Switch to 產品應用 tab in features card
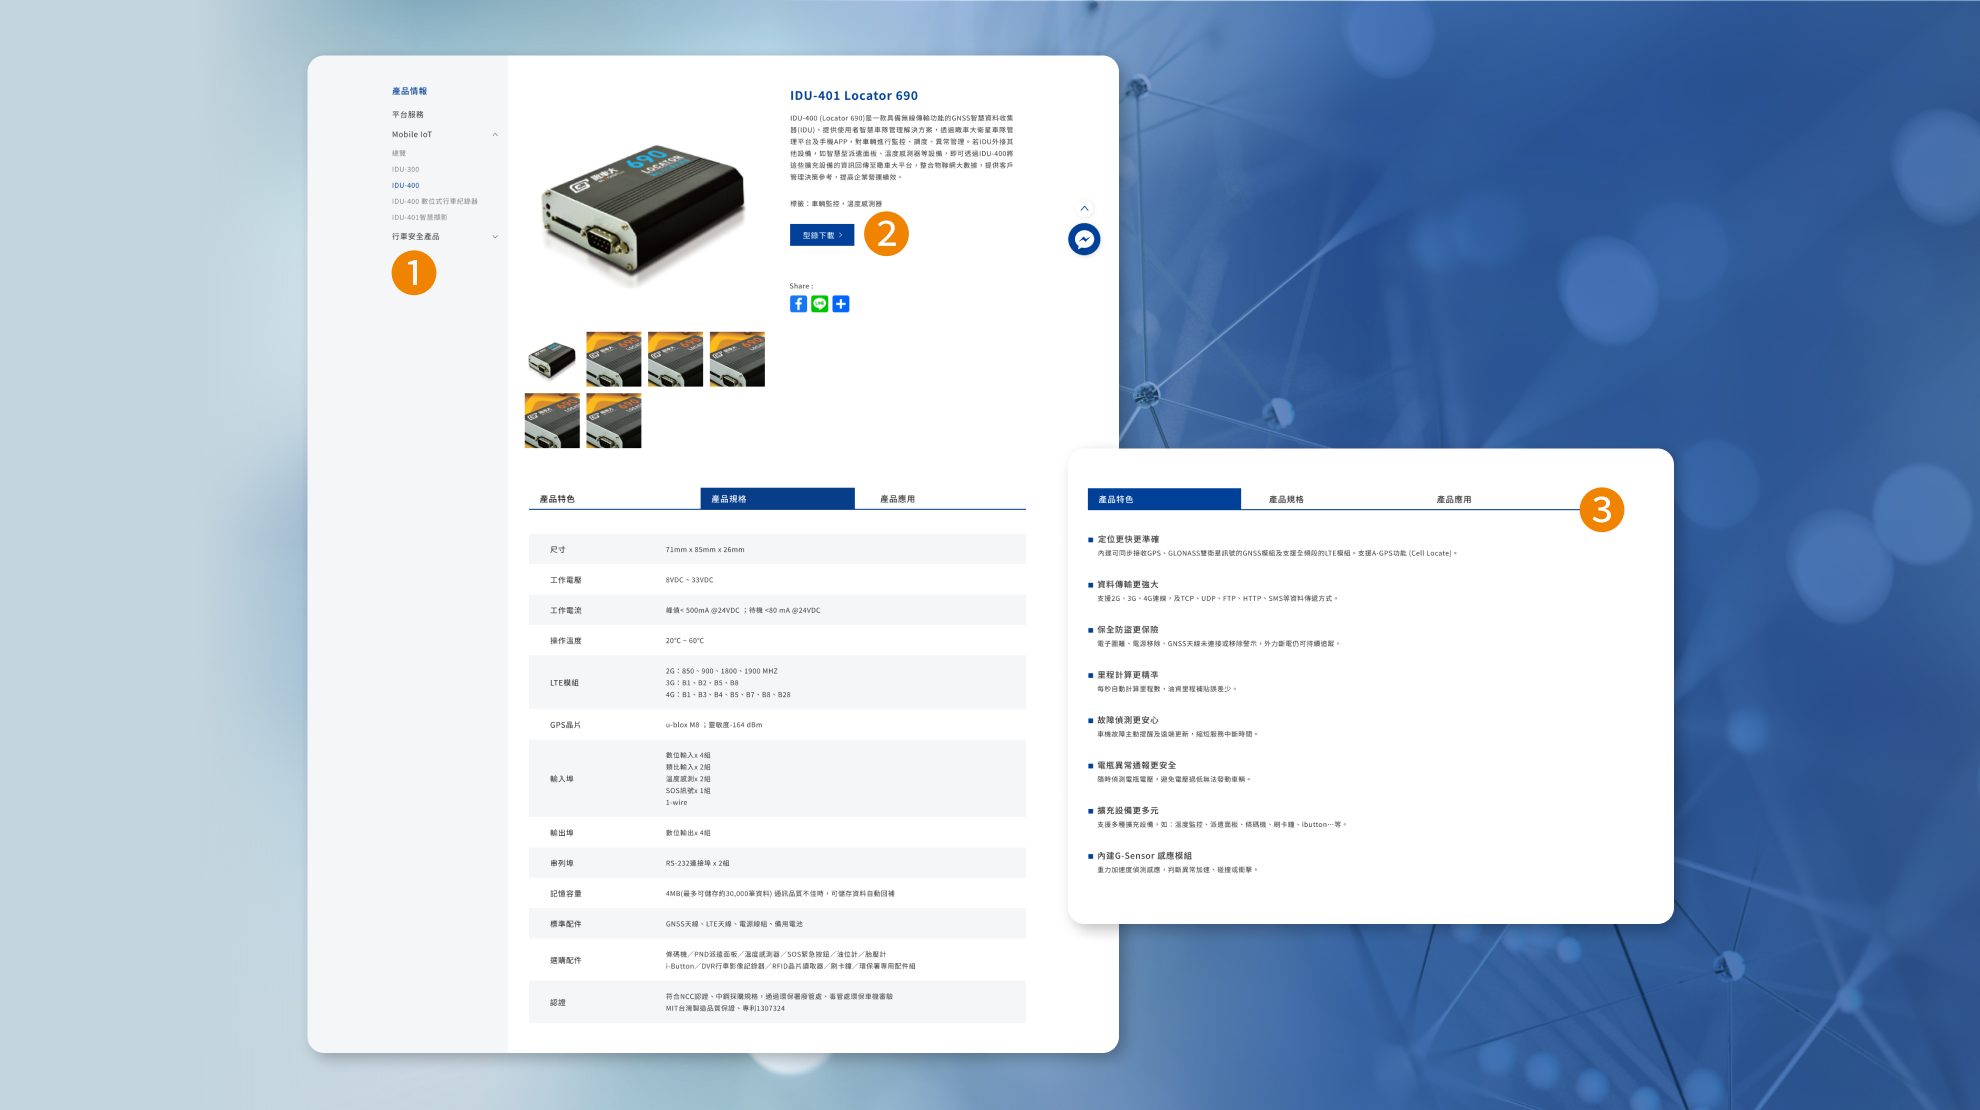Viewport: 1980px width, 1110px height. [x=1454, y=499]
